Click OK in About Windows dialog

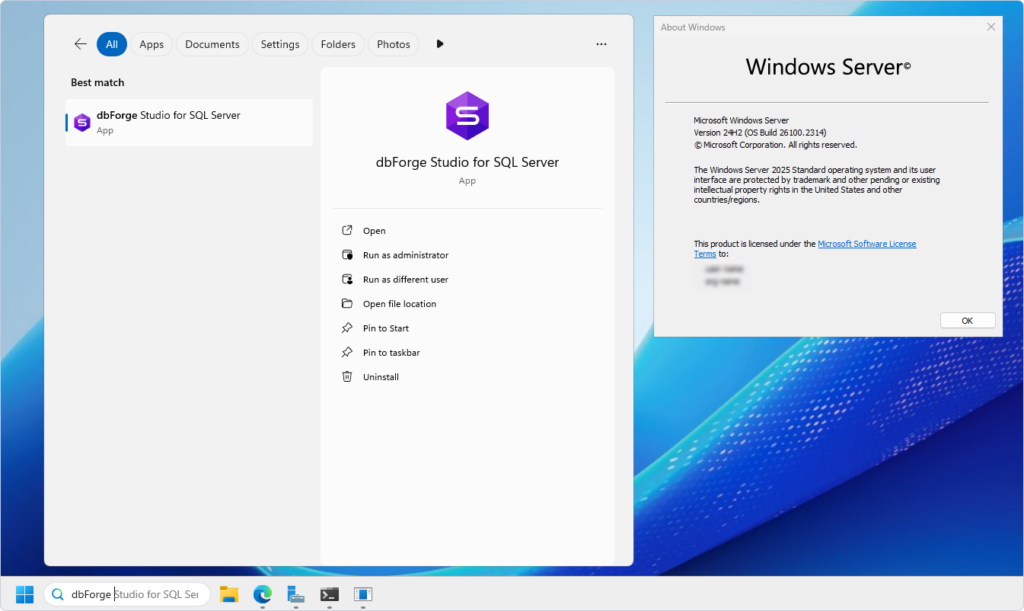point(967,321)
